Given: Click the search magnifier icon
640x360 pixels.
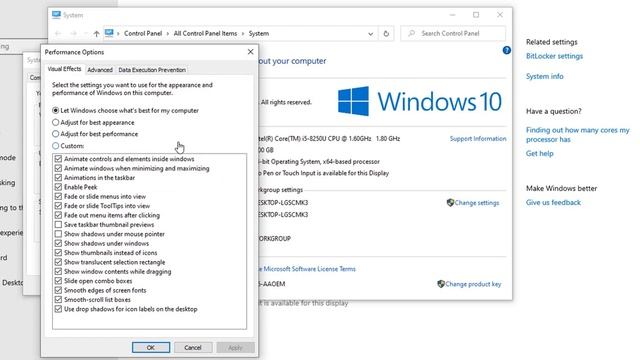Looking at the screenshot, I should click(411, 33).
